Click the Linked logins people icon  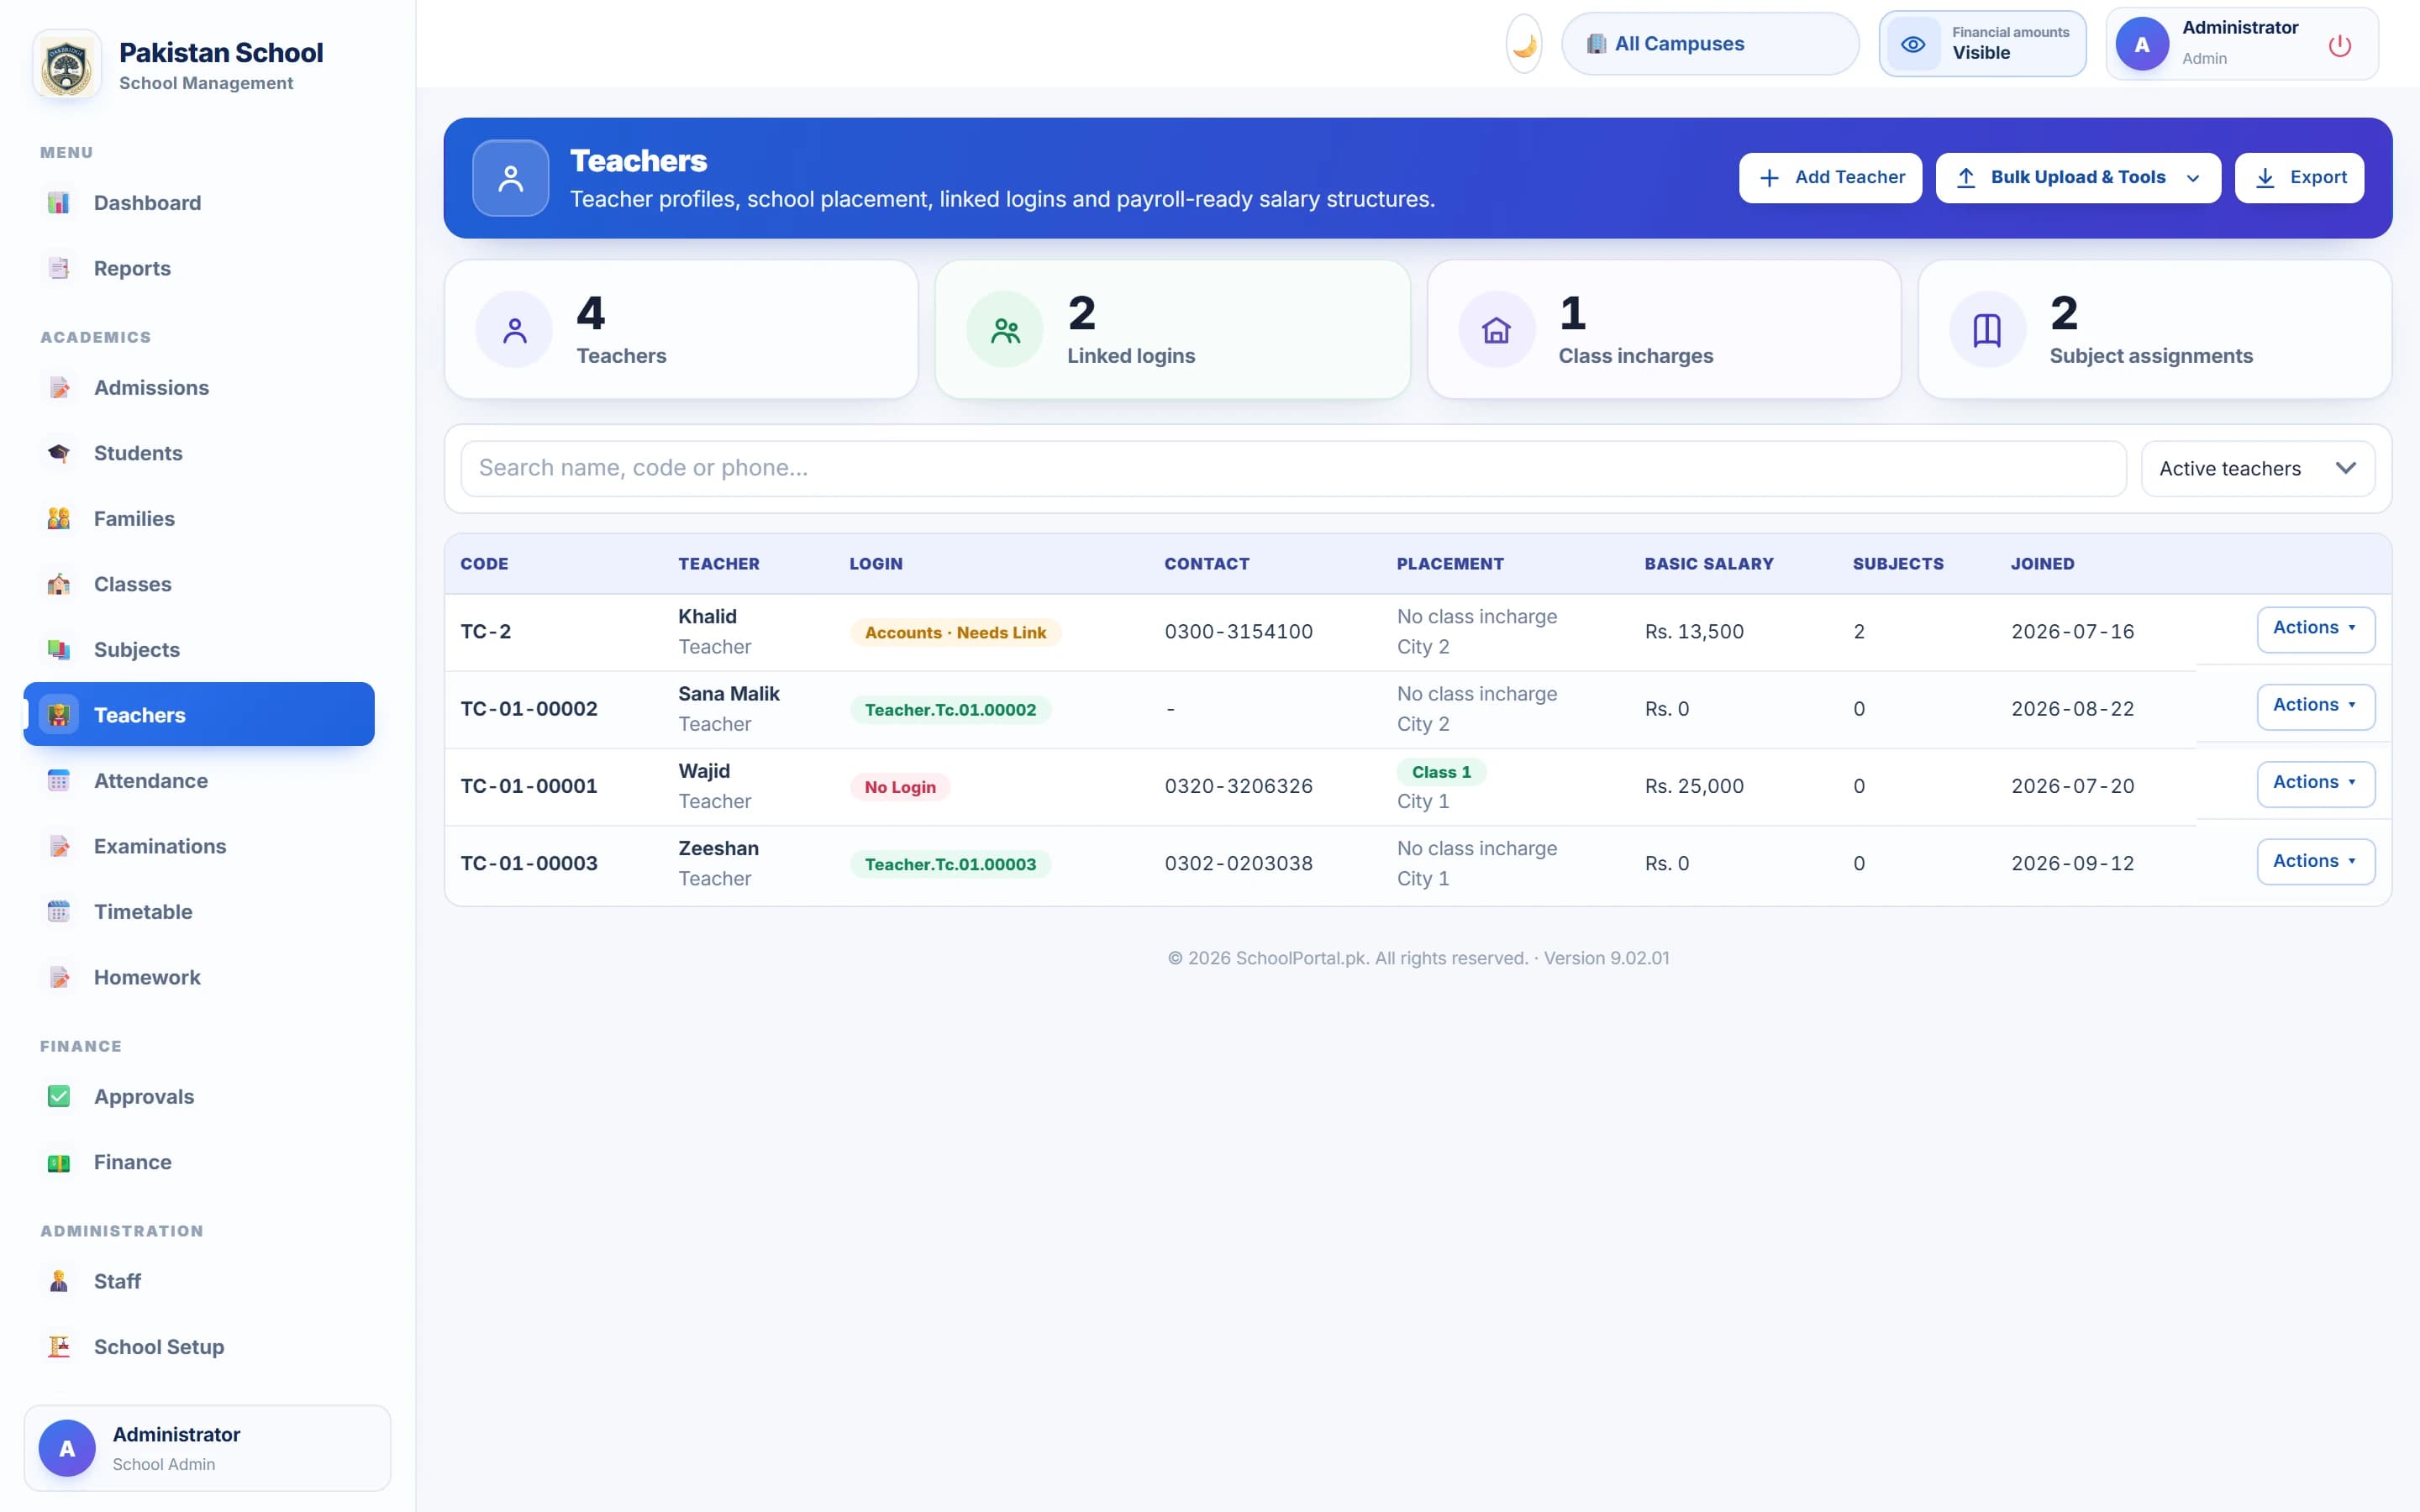[1005, 329]
